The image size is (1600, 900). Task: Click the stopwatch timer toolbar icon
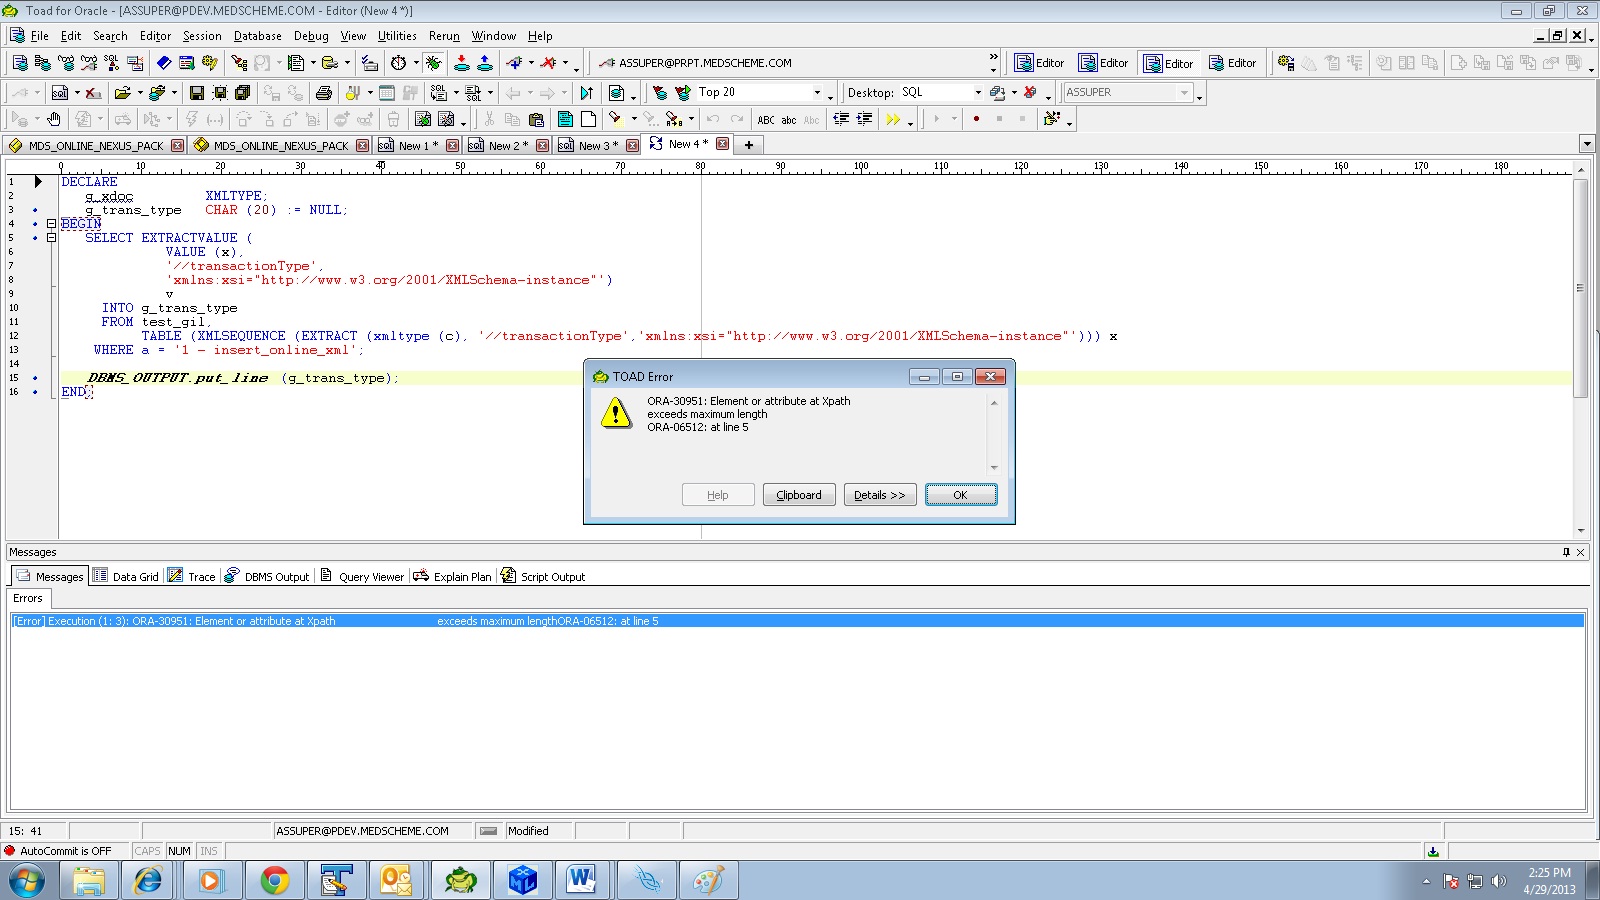coord(398,63)
